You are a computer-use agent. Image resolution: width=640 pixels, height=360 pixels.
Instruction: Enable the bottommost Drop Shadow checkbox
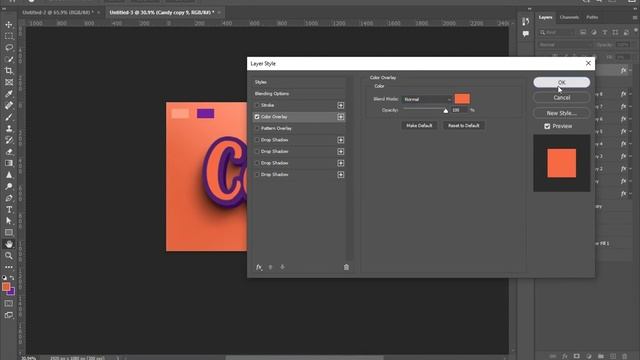click(x=257, y=174)
